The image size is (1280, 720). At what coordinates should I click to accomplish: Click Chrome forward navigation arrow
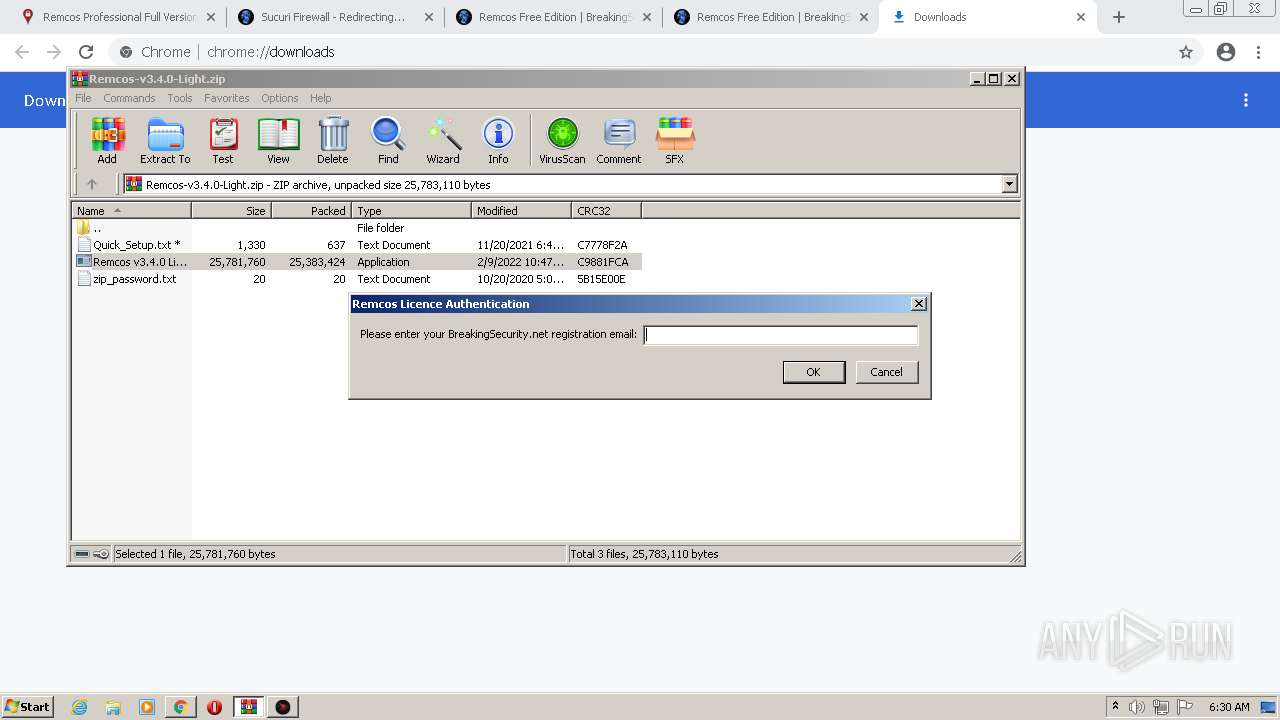[54, 52]
